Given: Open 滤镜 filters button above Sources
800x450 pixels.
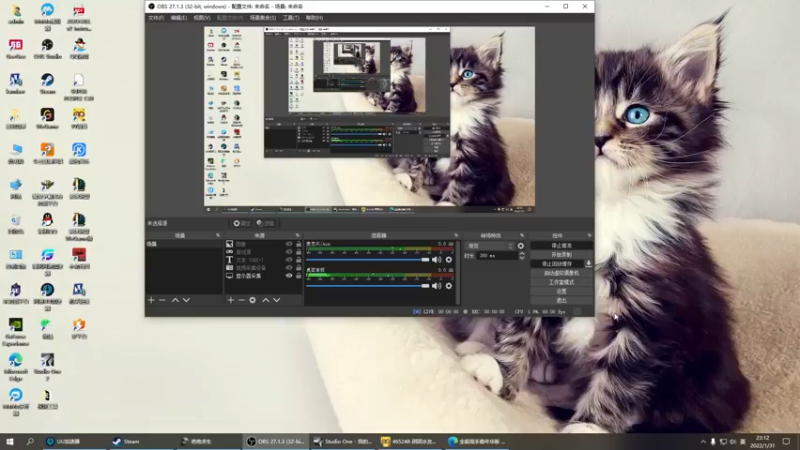Looking at the screenshot, I should tap(265, 223).
